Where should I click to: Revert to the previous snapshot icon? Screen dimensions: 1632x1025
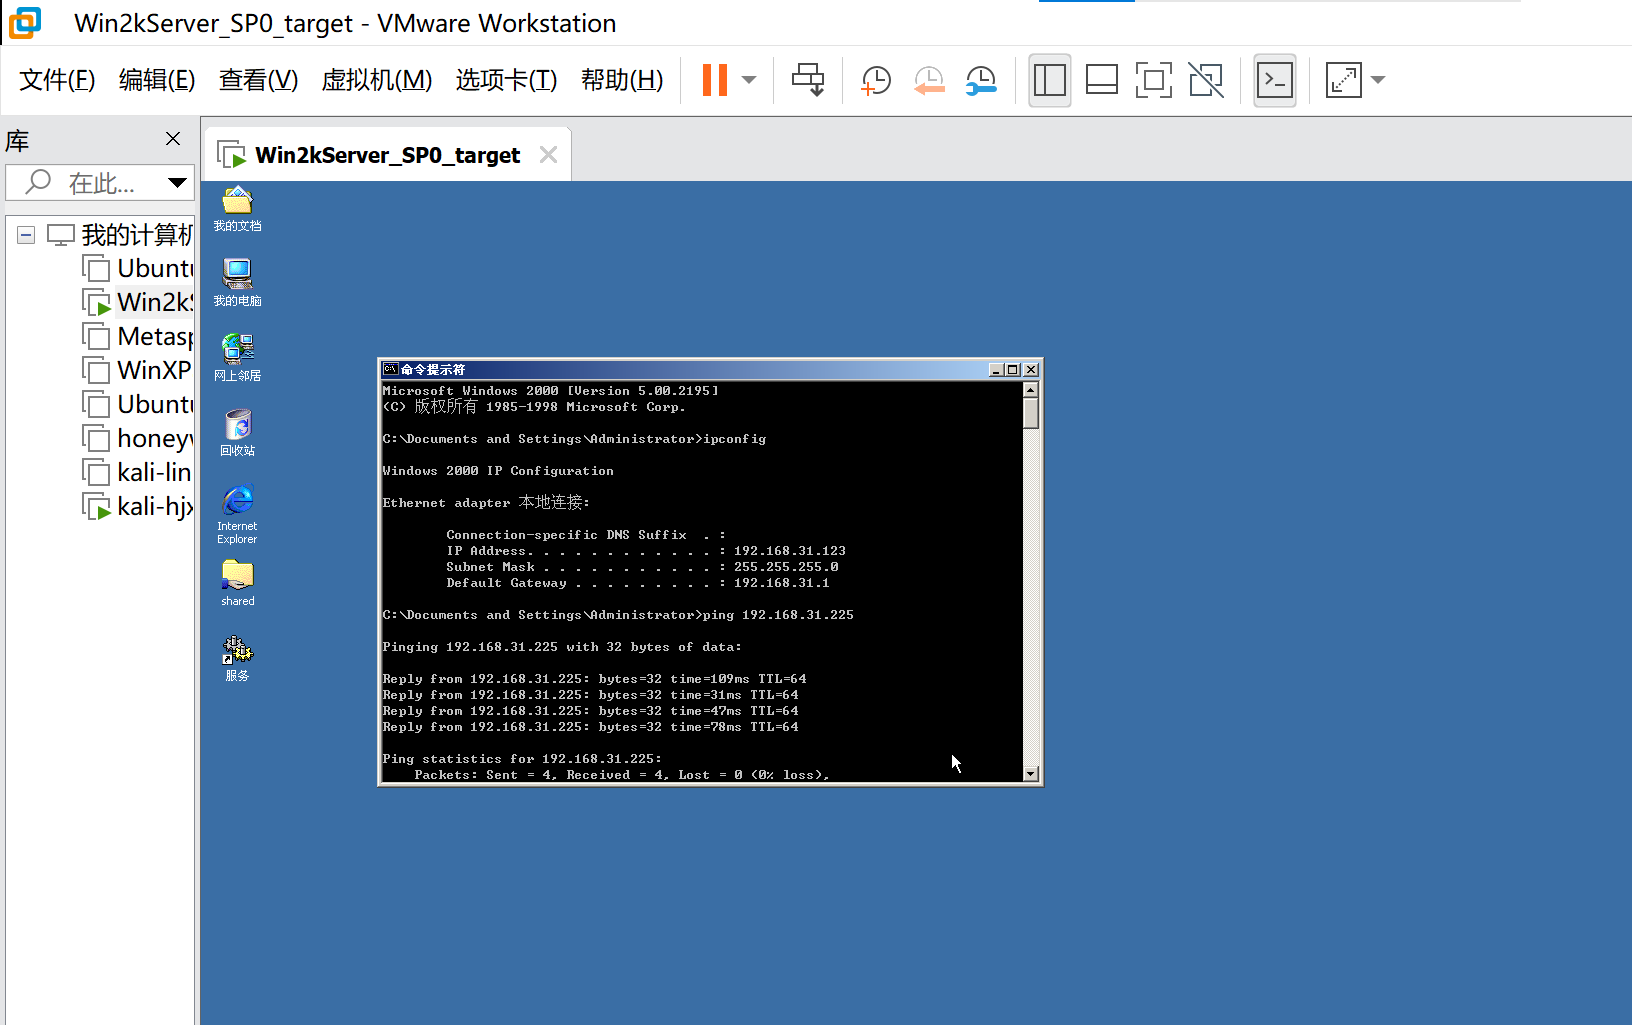click(x=929, y=80)
